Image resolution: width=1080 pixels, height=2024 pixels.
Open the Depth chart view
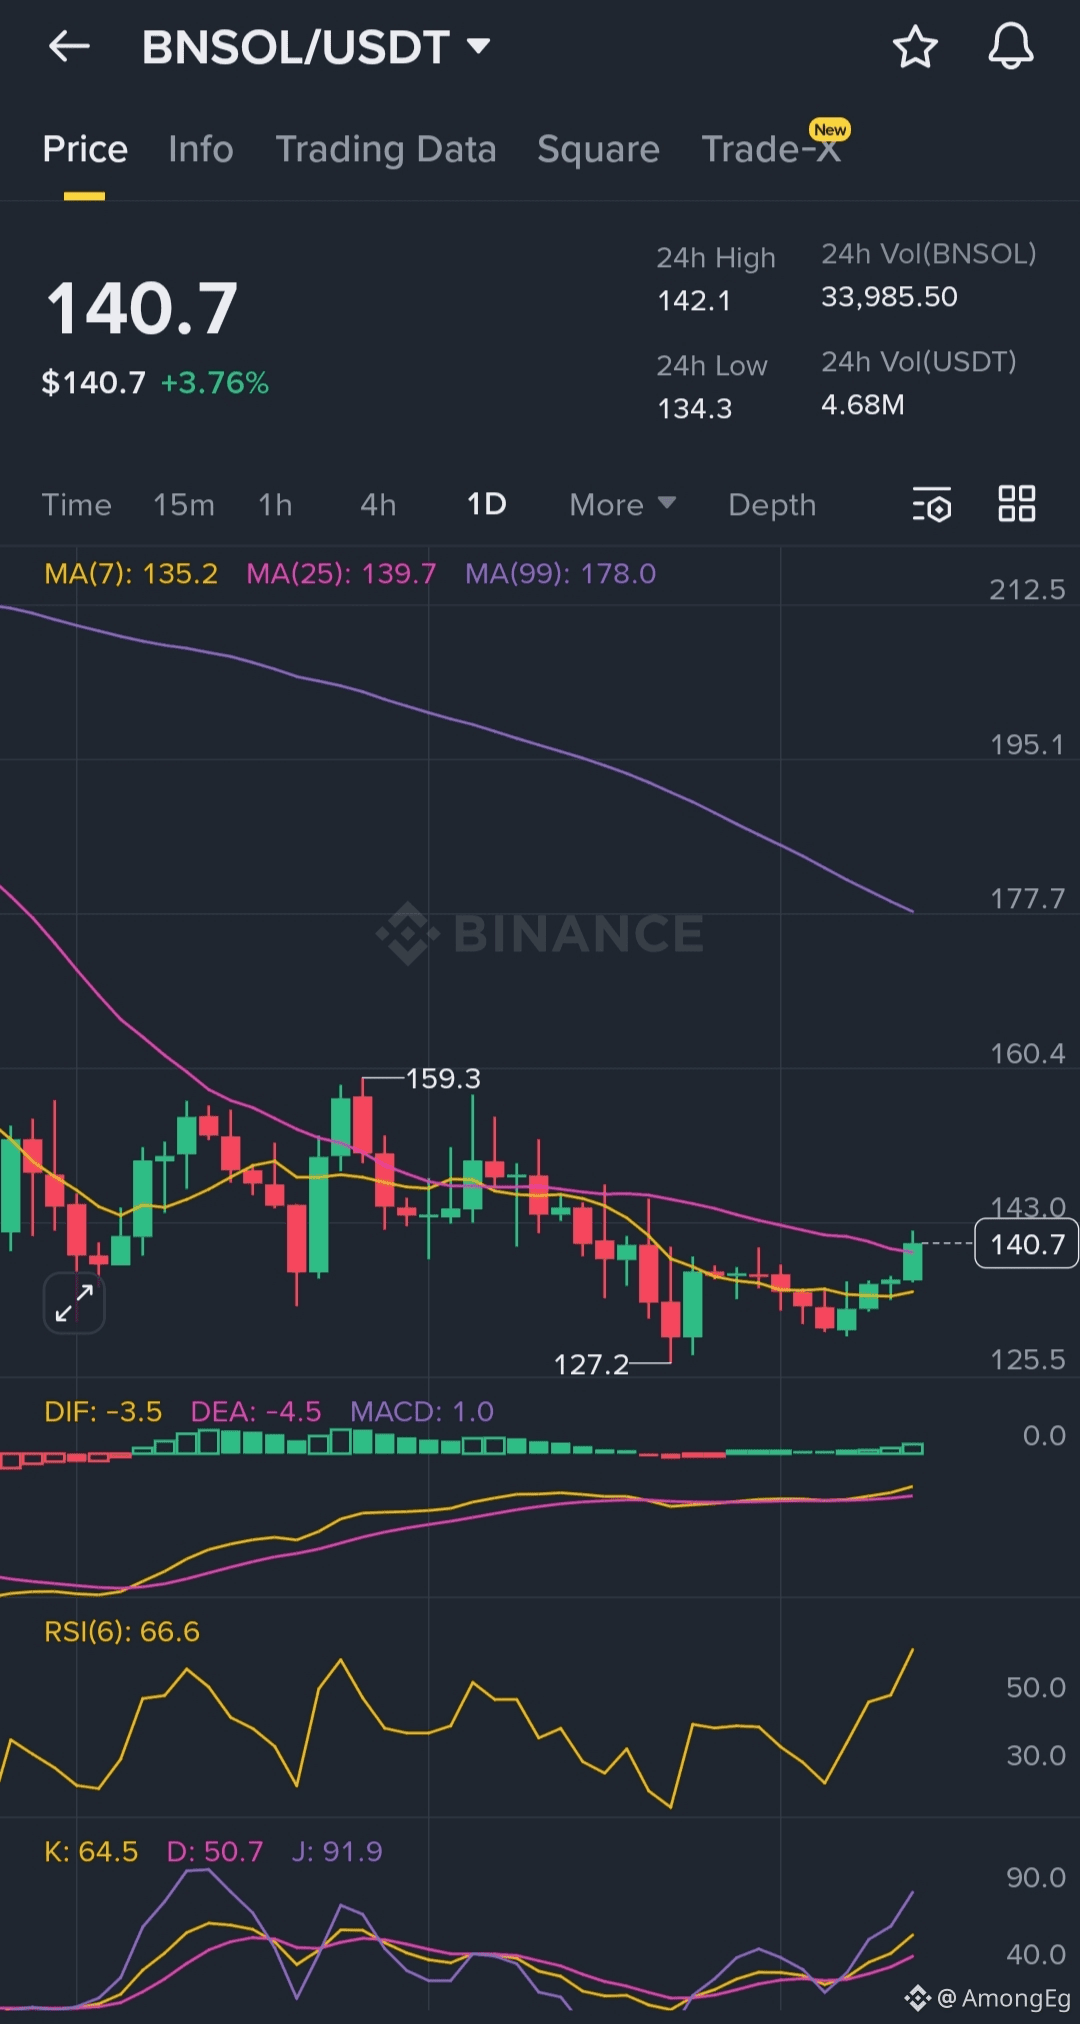tap(772, 505)
